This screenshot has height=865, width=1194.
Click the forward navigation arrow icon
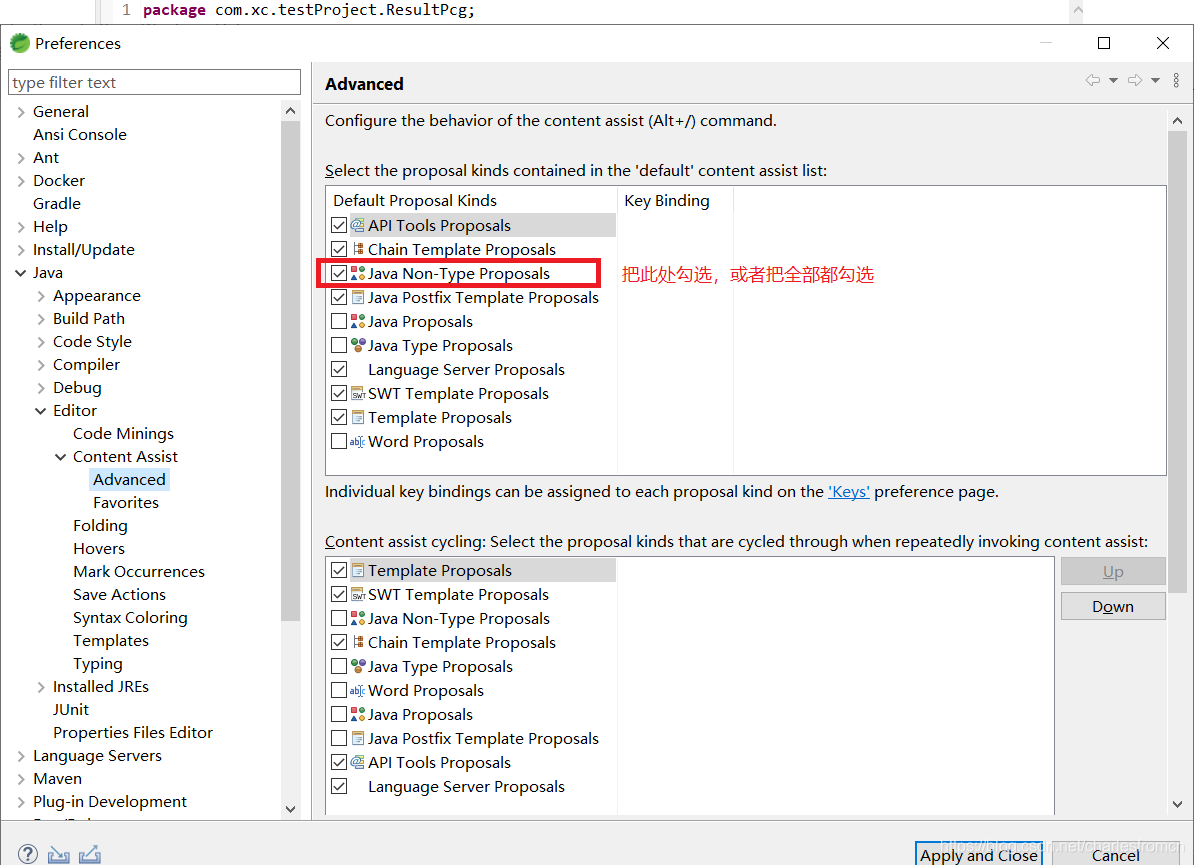(x=1135, y=80)
